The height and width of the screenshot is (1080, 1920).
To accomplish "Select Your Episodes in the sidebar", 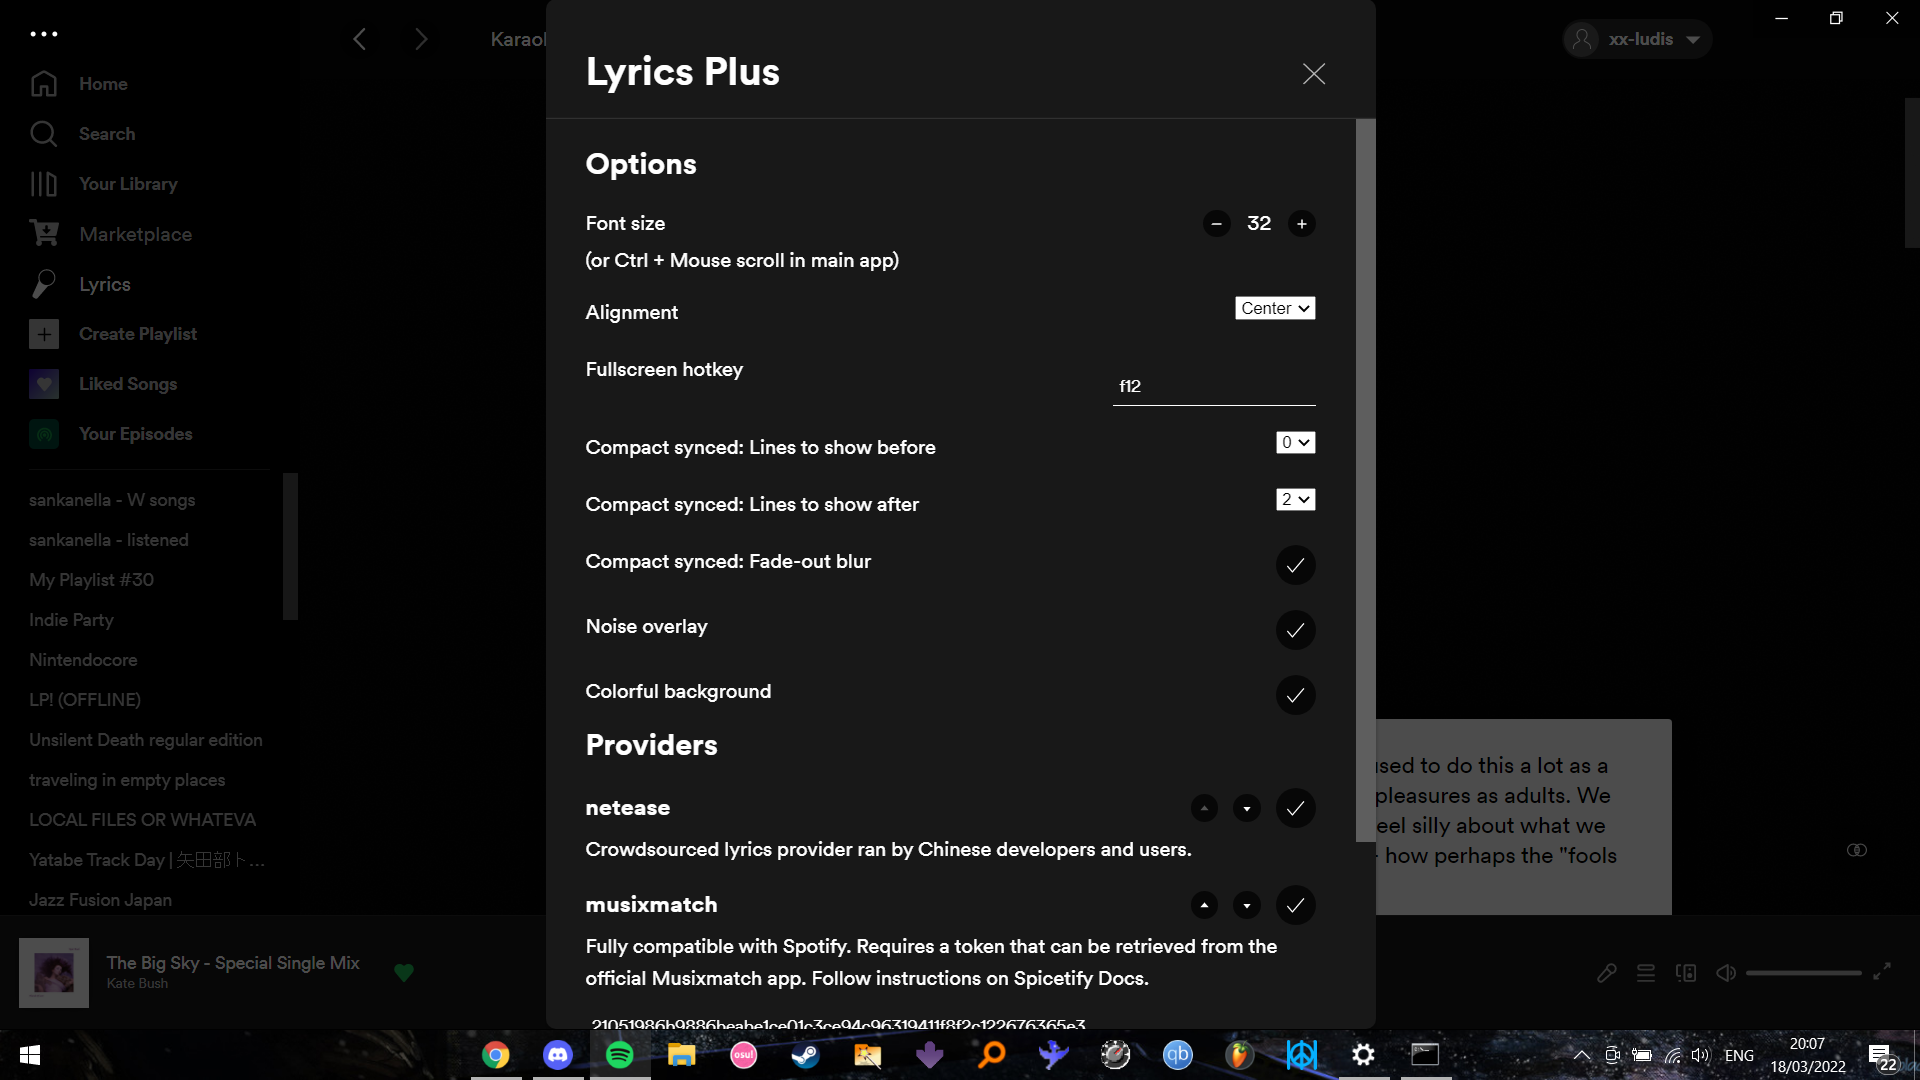I will click(x=136, y=433).
